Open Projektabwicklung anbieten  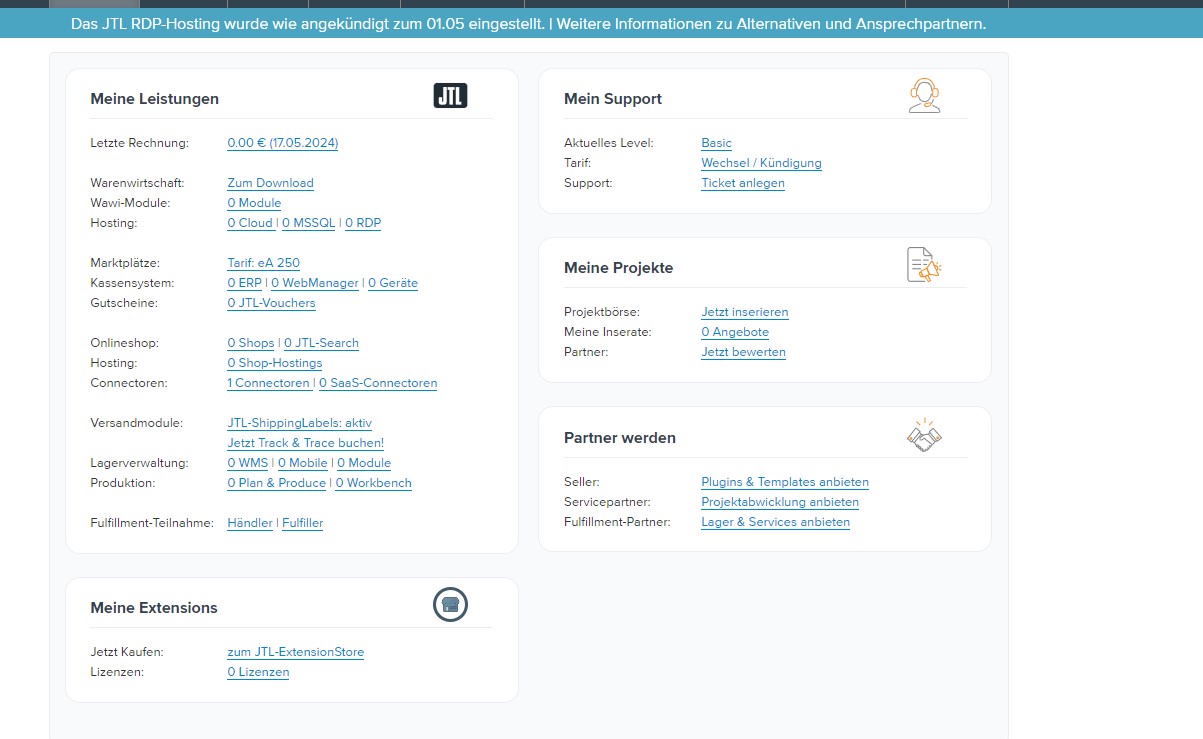pos(780,502)
